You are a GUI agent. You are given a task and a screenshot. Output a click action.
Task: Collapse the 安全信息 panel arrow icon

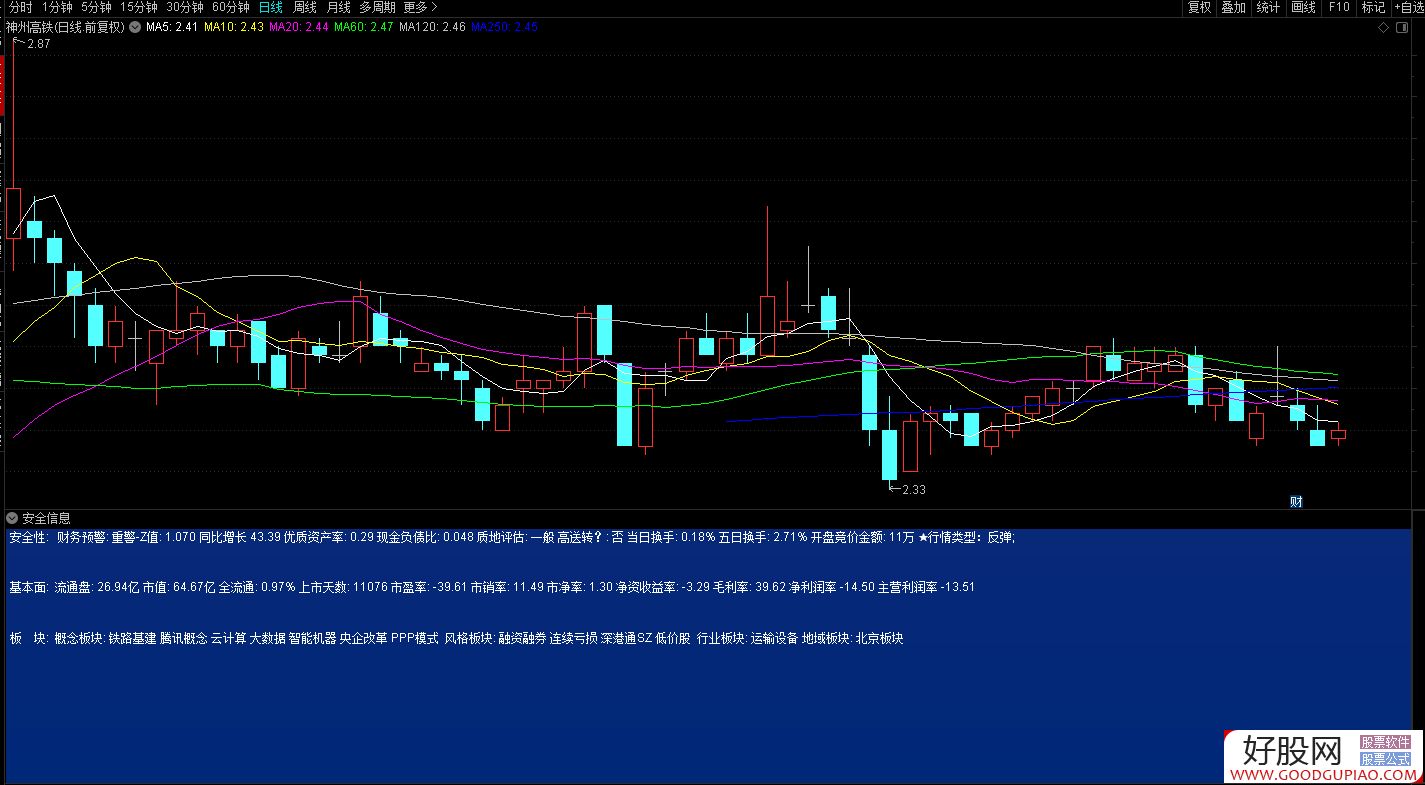(x=12, y=518)
